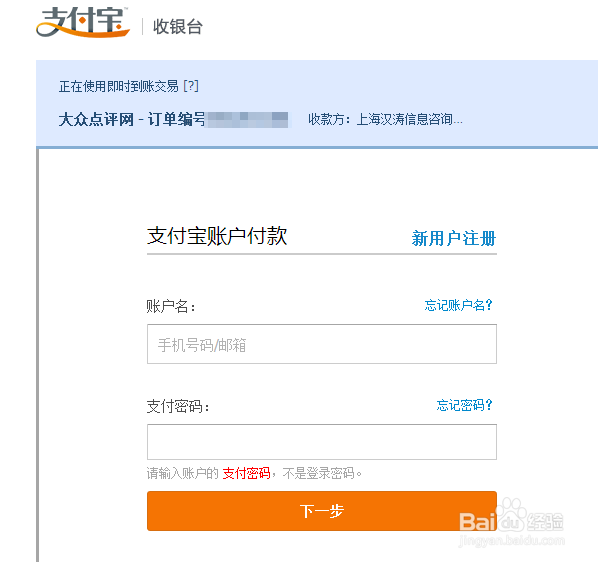Click the Baidu paw watermark logo
Viewport: 598px width, 562px height.
[512, 515]
